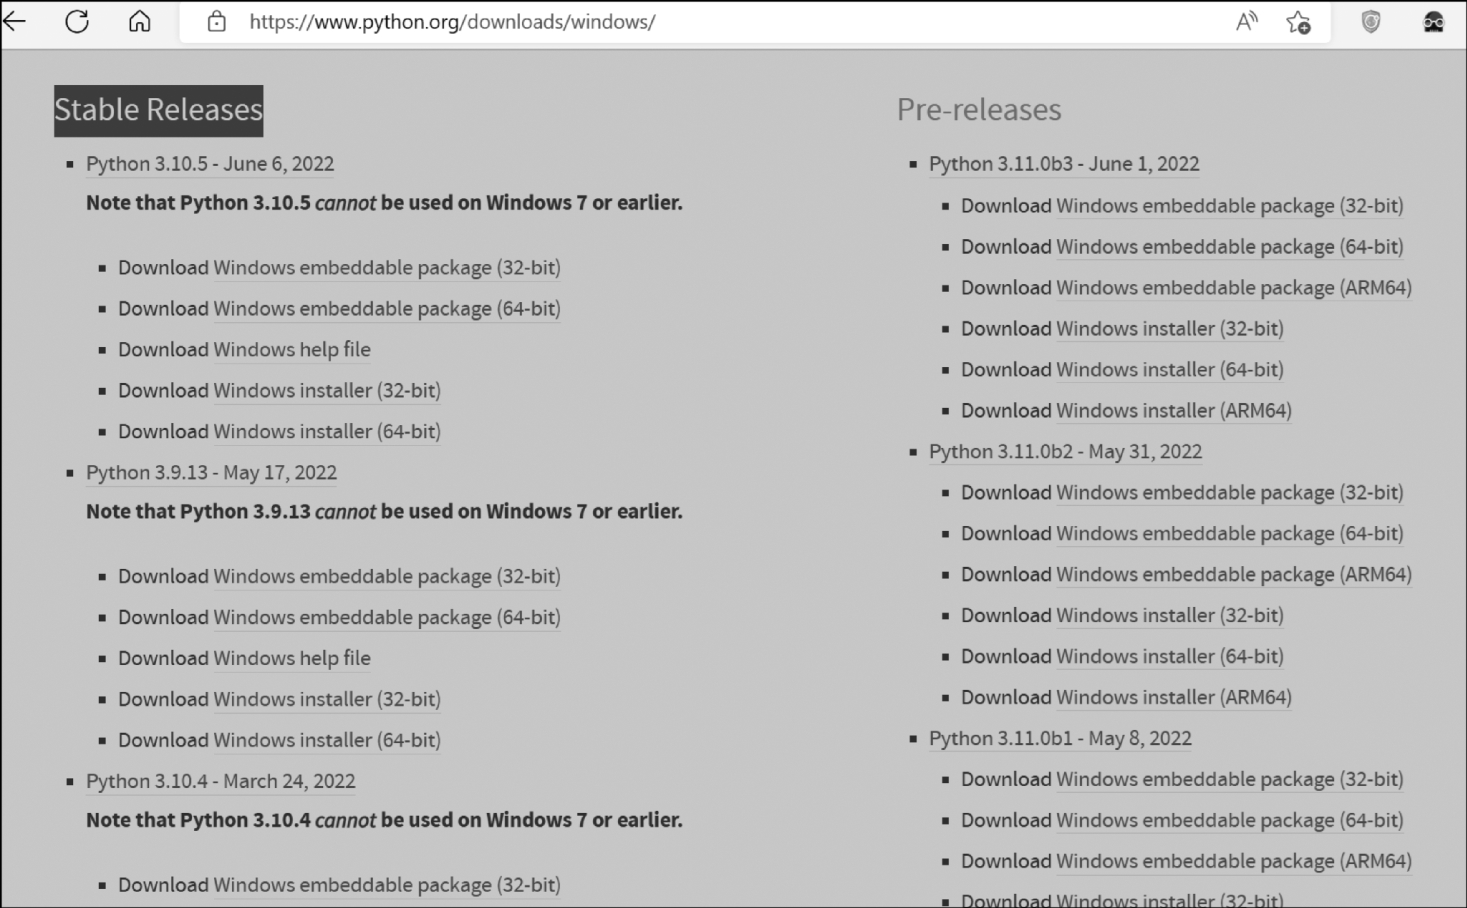Go to the browser home page
Screen dimensions: 1467x908
tap(140, 21)
